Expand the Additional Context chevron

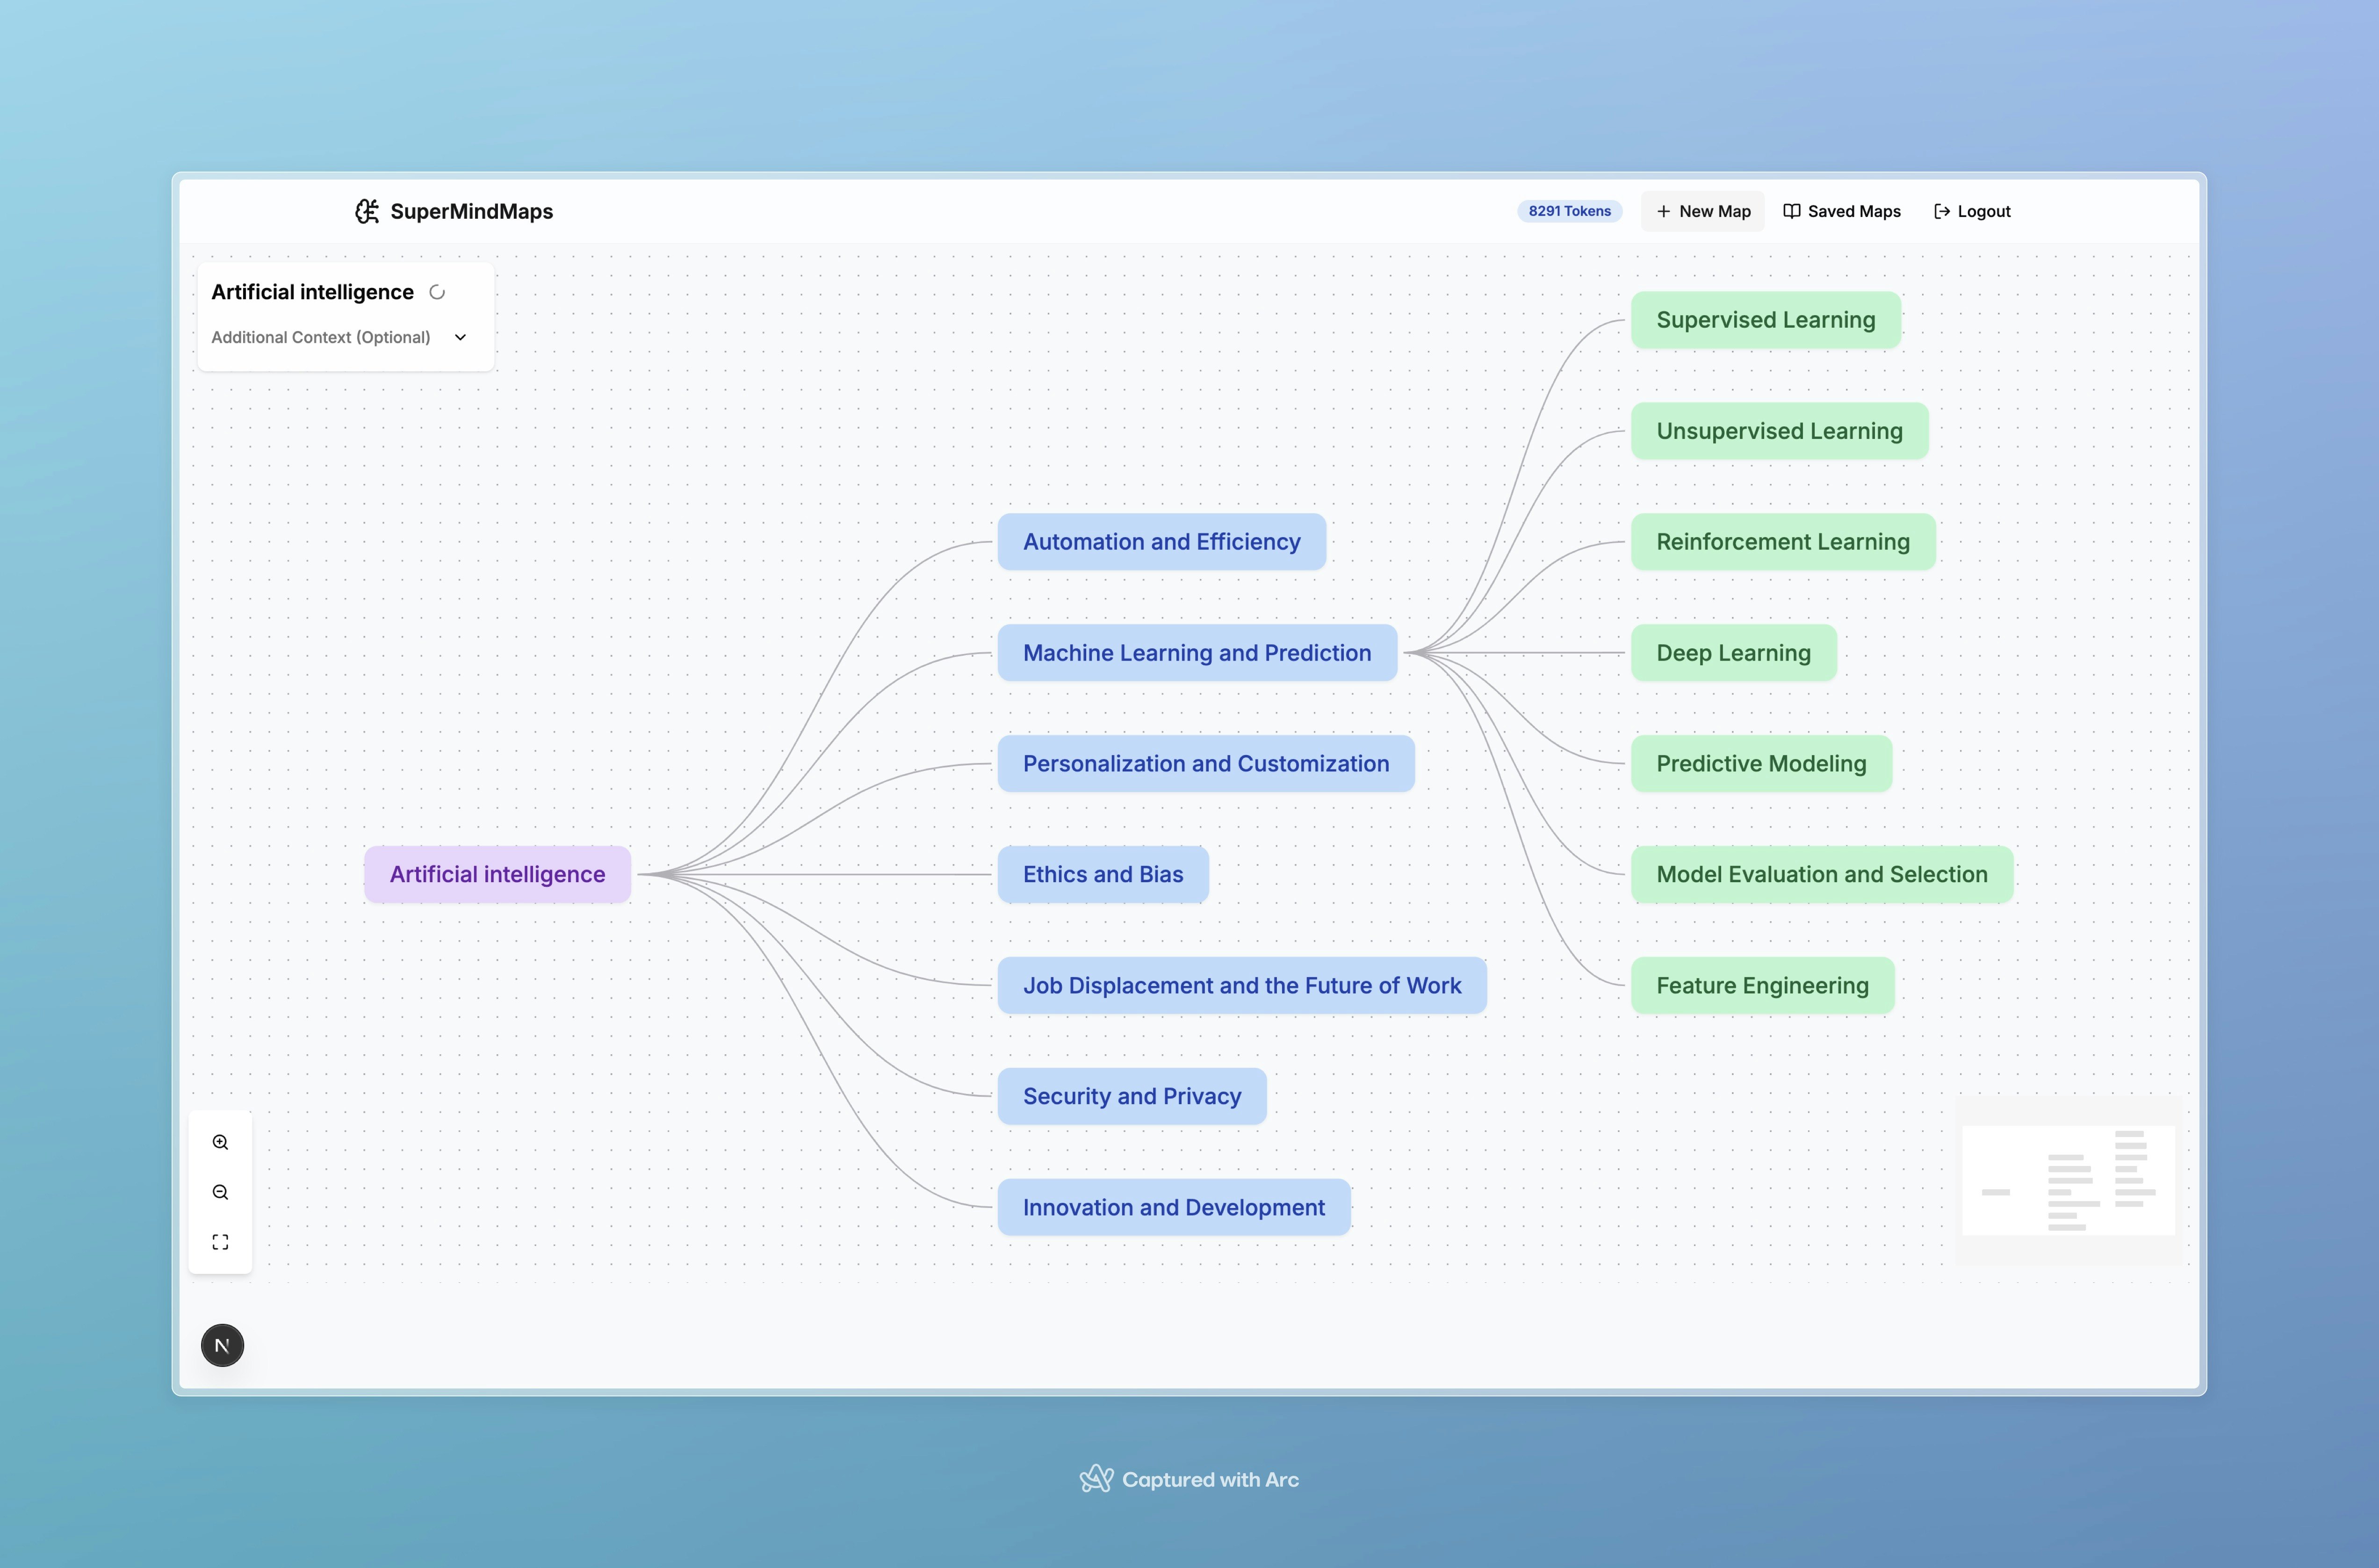point(460,337)
